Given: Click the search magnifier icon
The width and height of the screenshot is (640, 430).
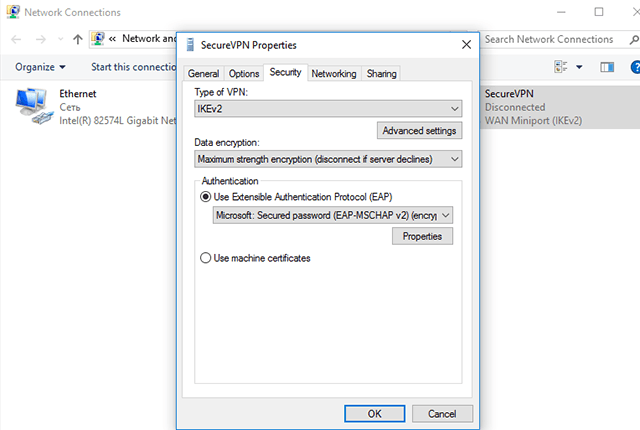Looking at the screenshot, I should 634,40.
